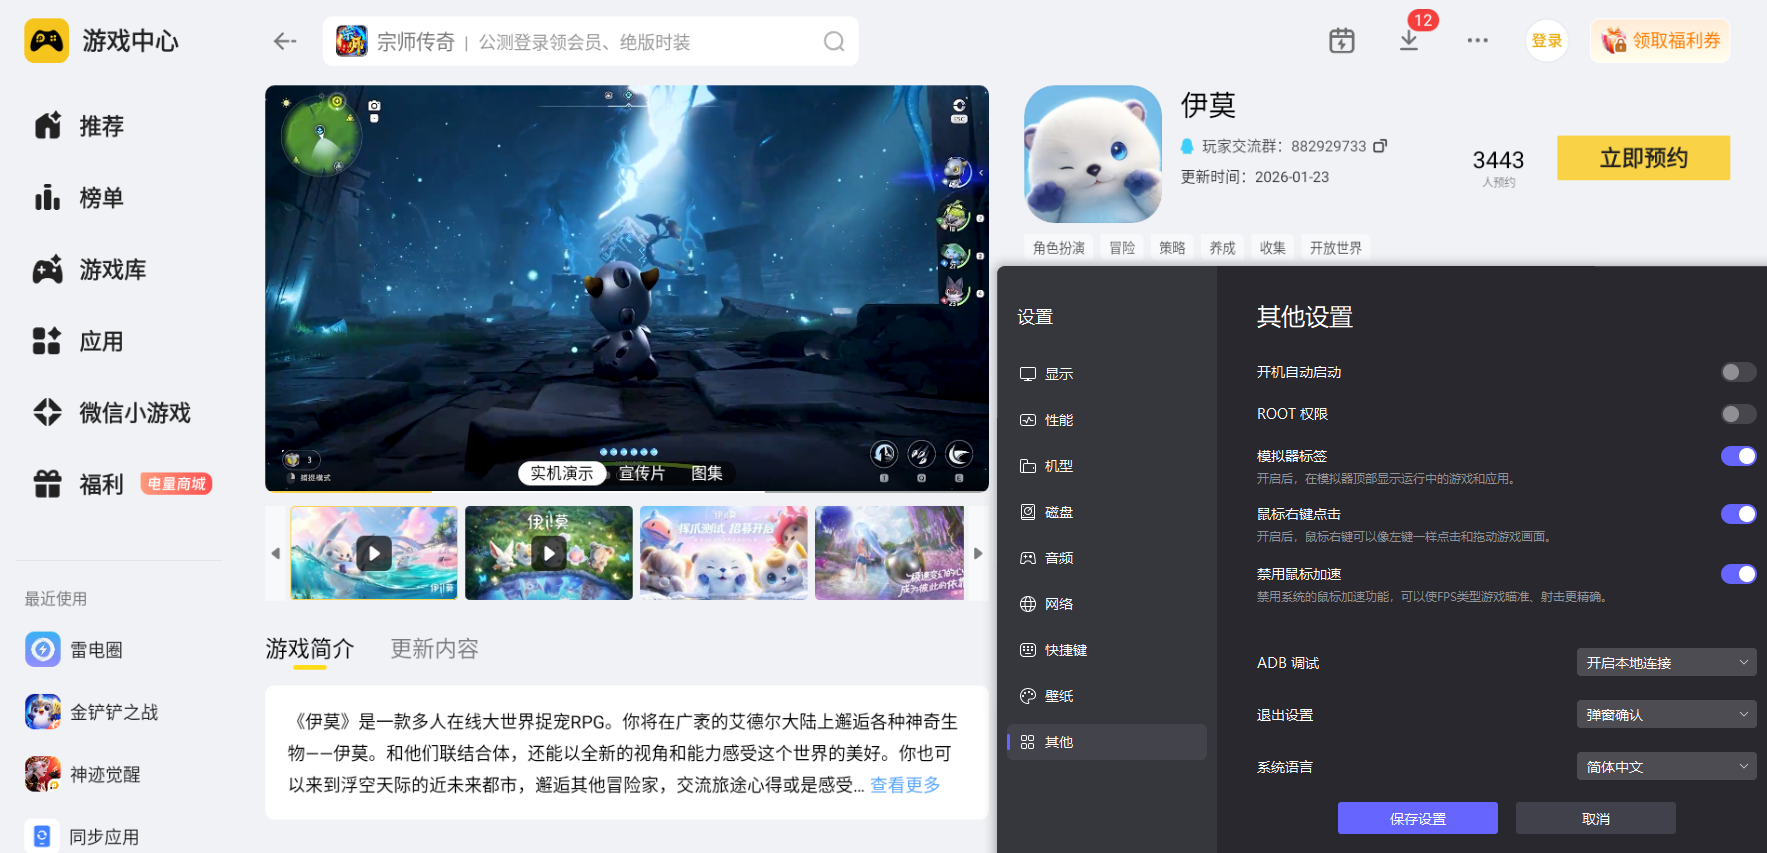The image size is (1767, 853).
Task: Click the search magnifier icon
Action: click(x=834, y=41)
